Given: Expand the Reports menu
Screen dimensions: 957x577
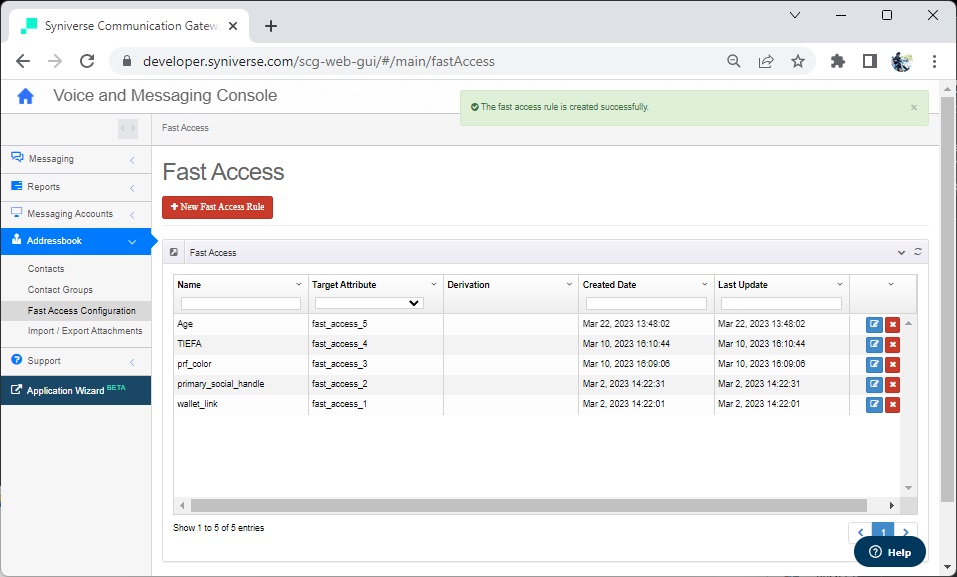Looking at the screenshot, I should click(76, 187).
